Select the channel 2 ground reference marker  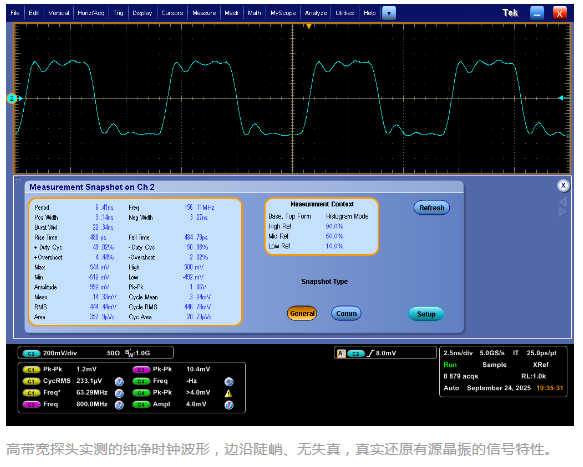tap(12, 99)
